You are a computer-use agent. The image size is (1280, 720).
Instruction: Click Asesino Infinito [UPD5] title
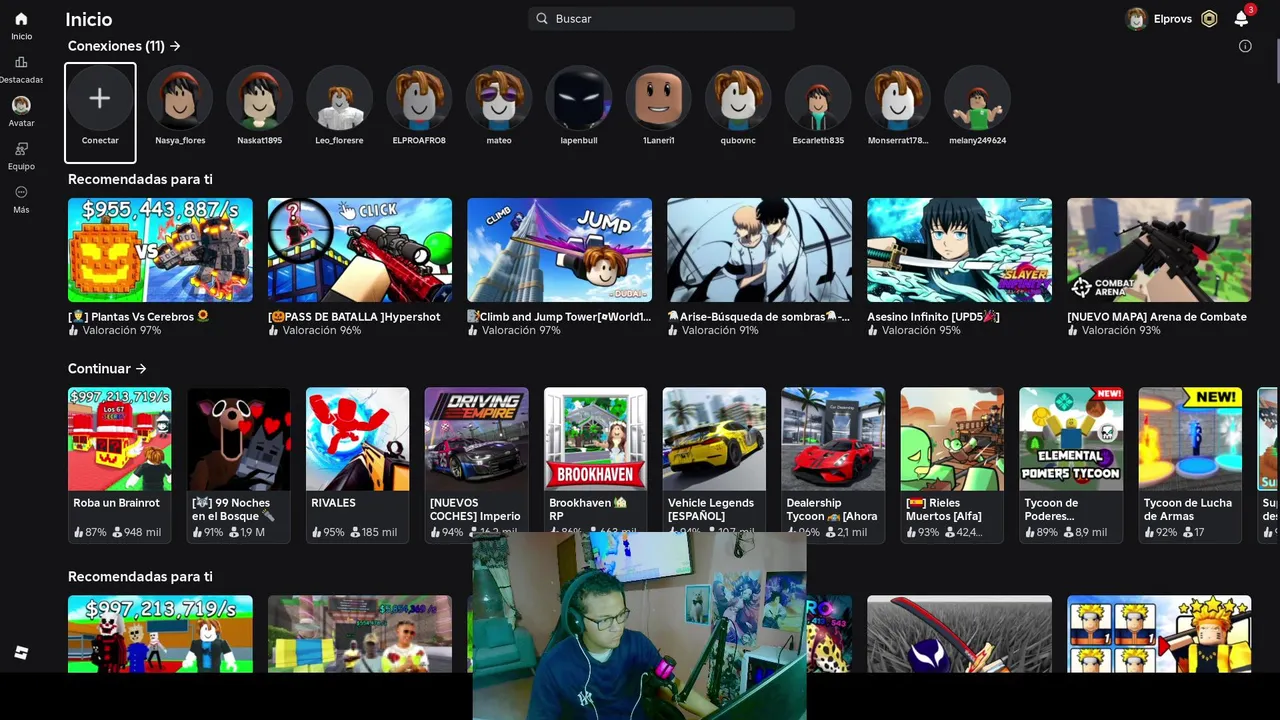tap(933, 316)
